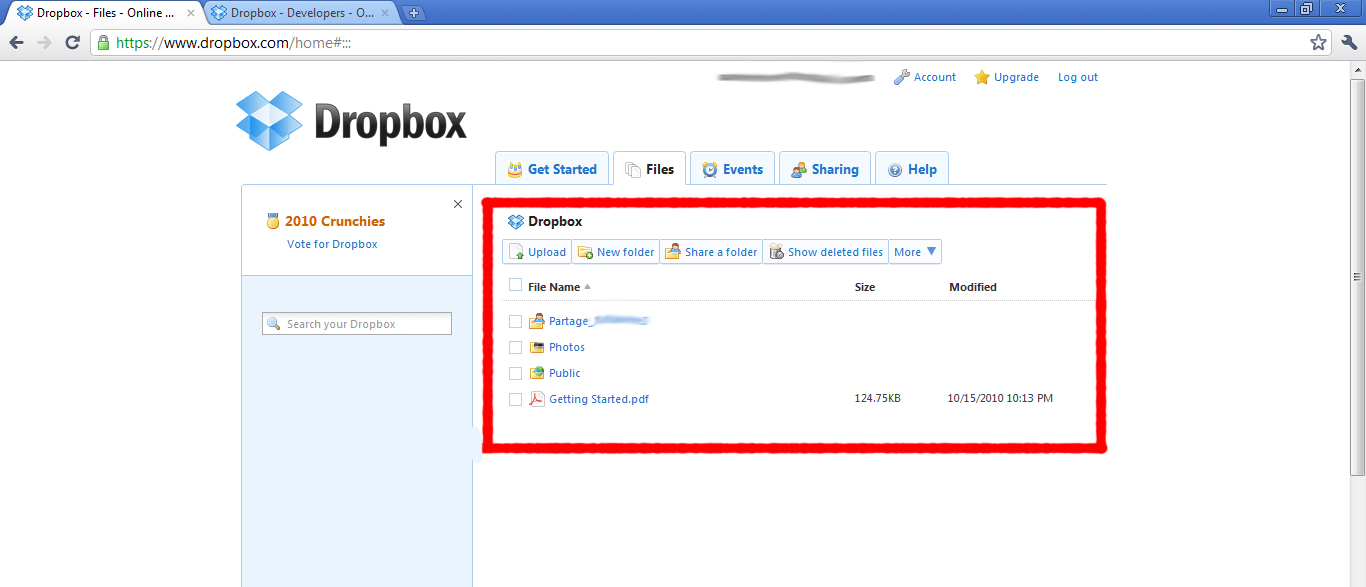1366x587 pixels.
Task: Open Vote for Dropbox
Action: (x=332, y=243)
